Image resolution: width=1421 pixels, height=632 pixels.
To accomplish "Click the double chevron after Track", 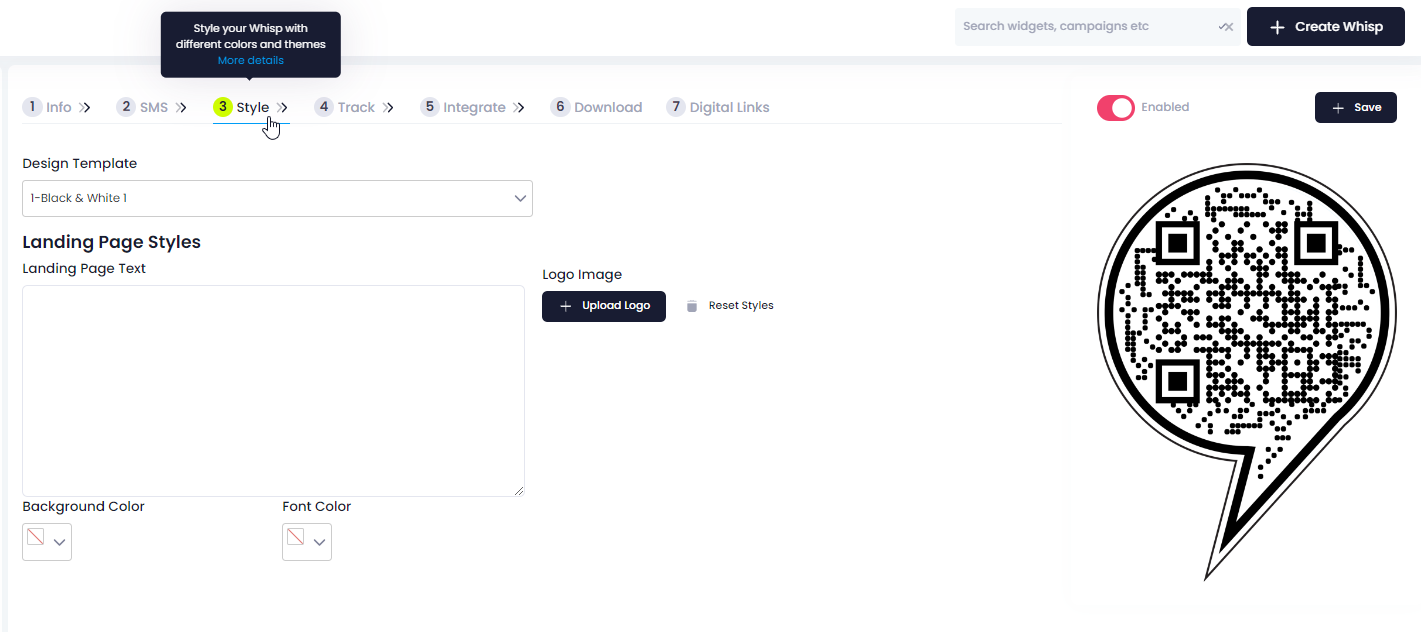I will tap(388, 108).
